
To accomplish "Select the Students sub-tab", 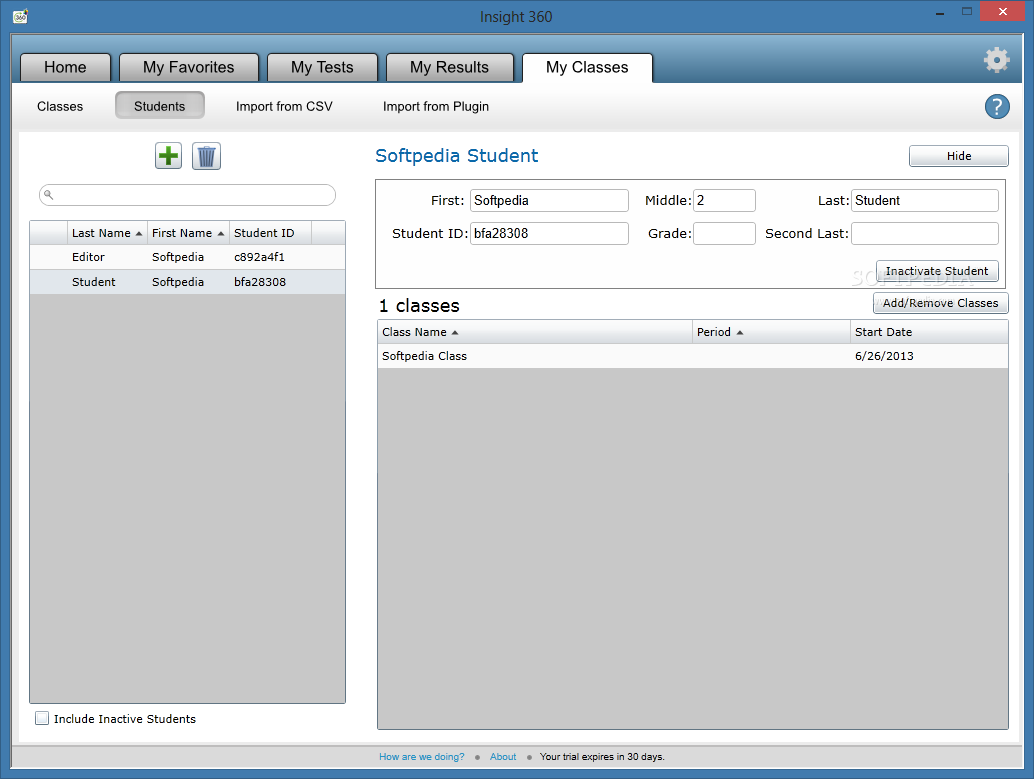I will (x=160, y=106).
